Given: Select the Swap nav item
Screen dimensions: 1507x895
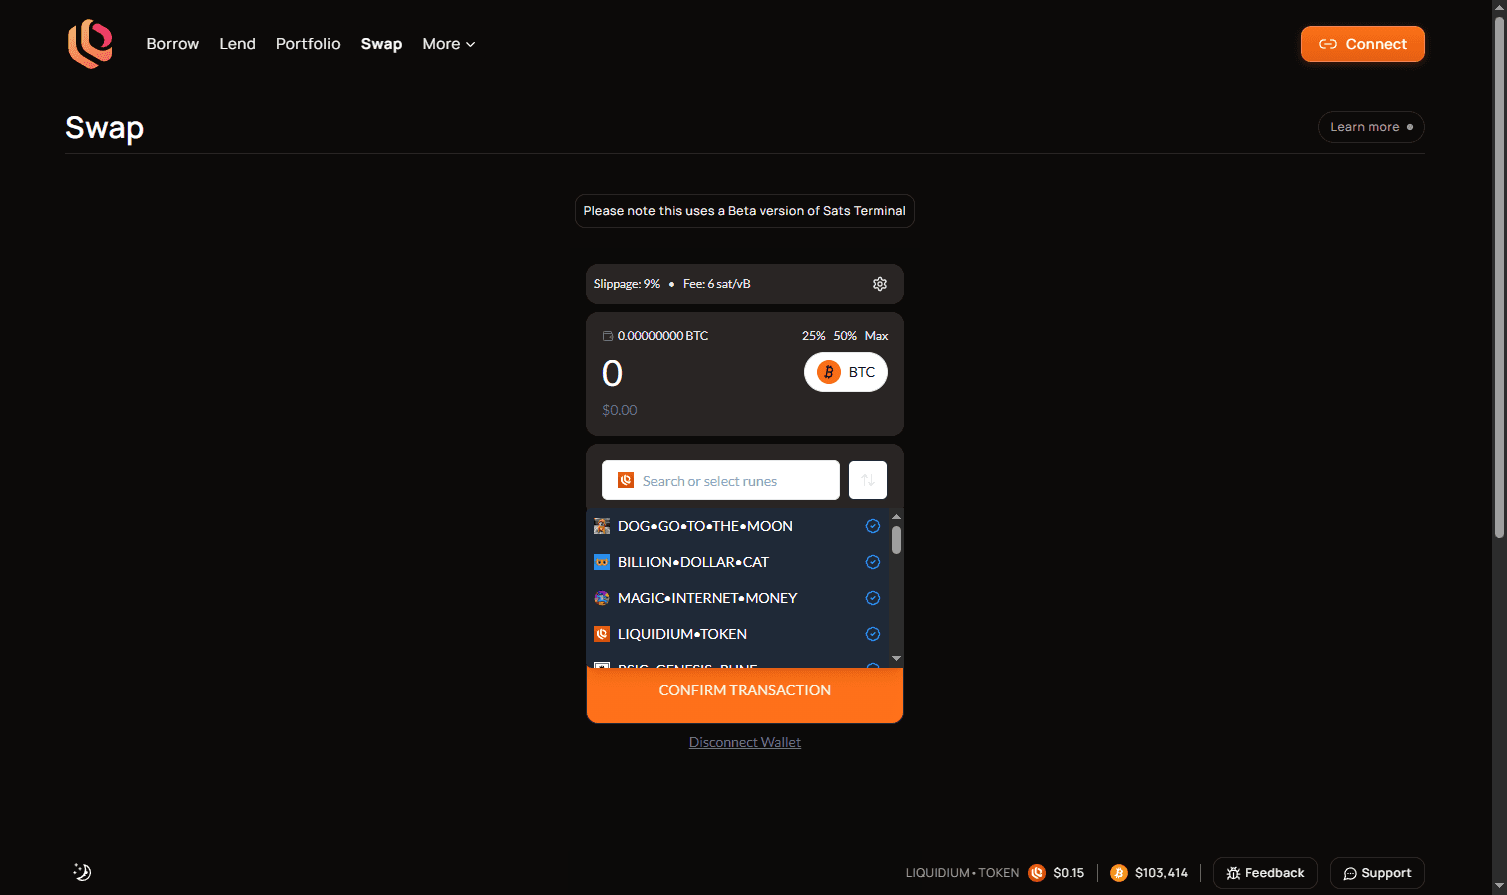Looking at the screenshot, I should pos(381,44).
